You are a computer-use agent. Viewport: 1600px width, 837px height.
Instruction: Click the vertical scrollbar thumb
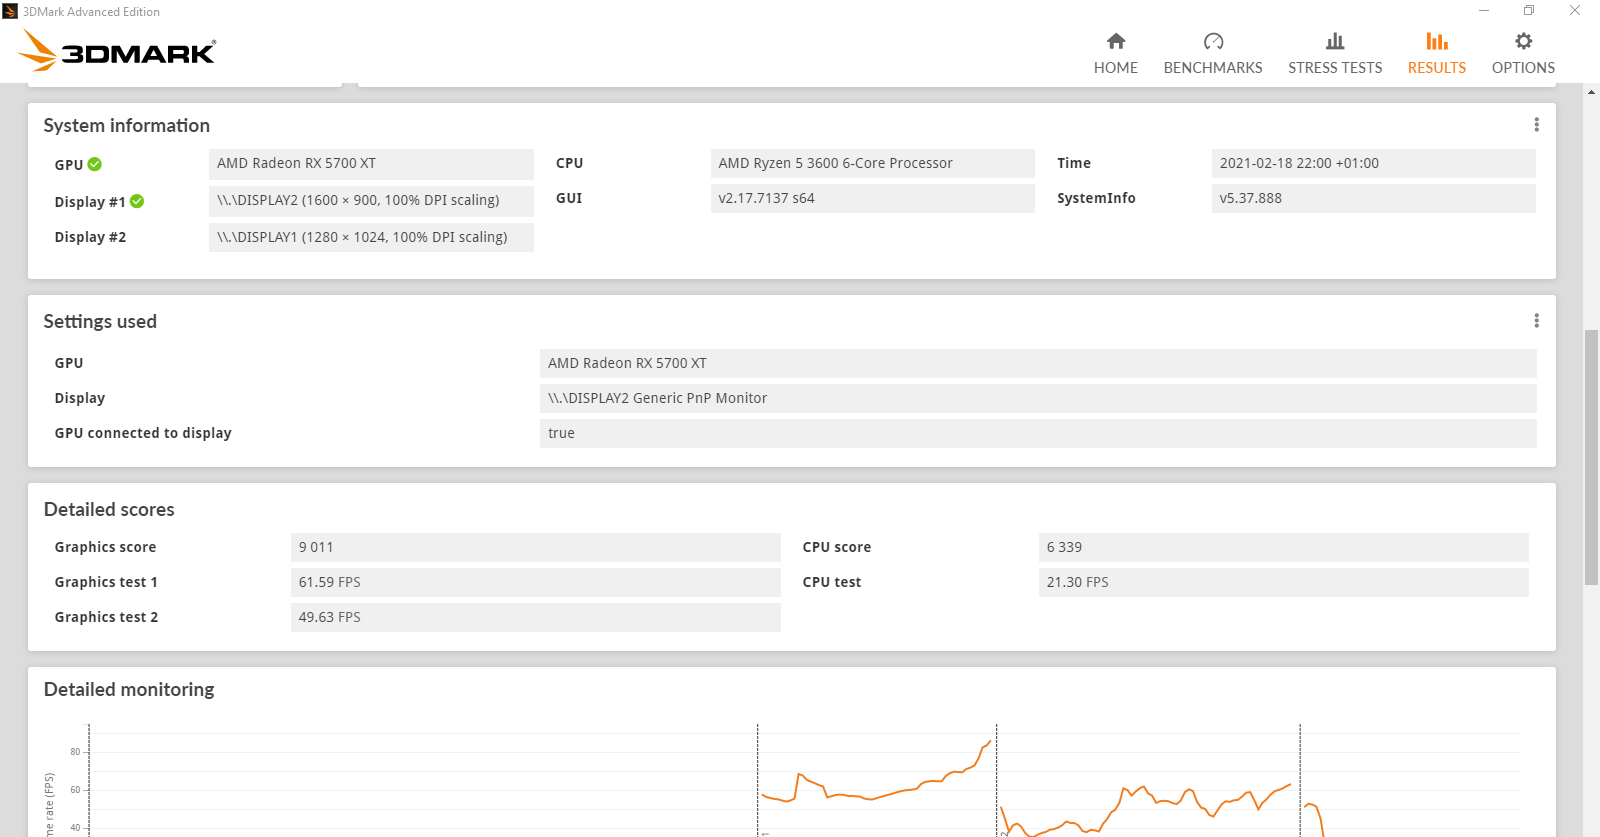click(1591, 456)
